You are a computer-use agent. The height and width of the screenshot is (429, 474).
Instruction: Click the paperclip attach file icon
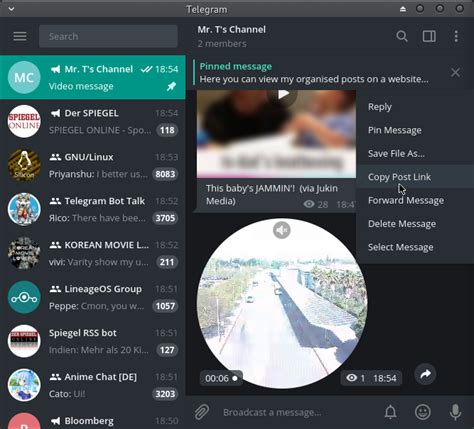point(202,412)
